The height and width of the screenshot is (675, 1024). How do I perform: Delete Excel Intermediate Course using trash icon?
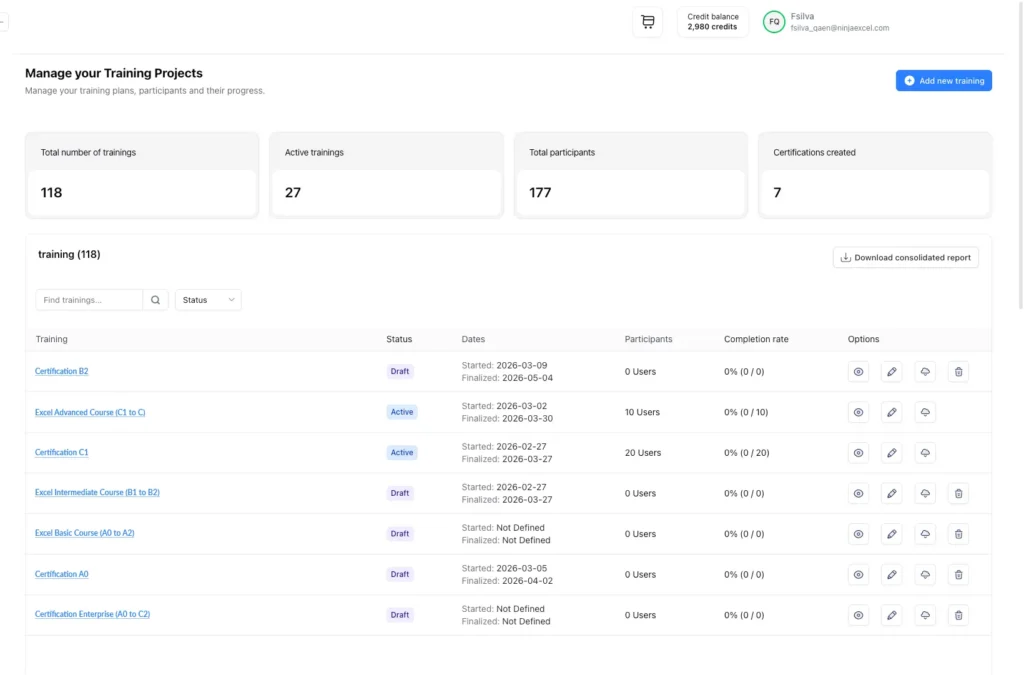[958, 493]
